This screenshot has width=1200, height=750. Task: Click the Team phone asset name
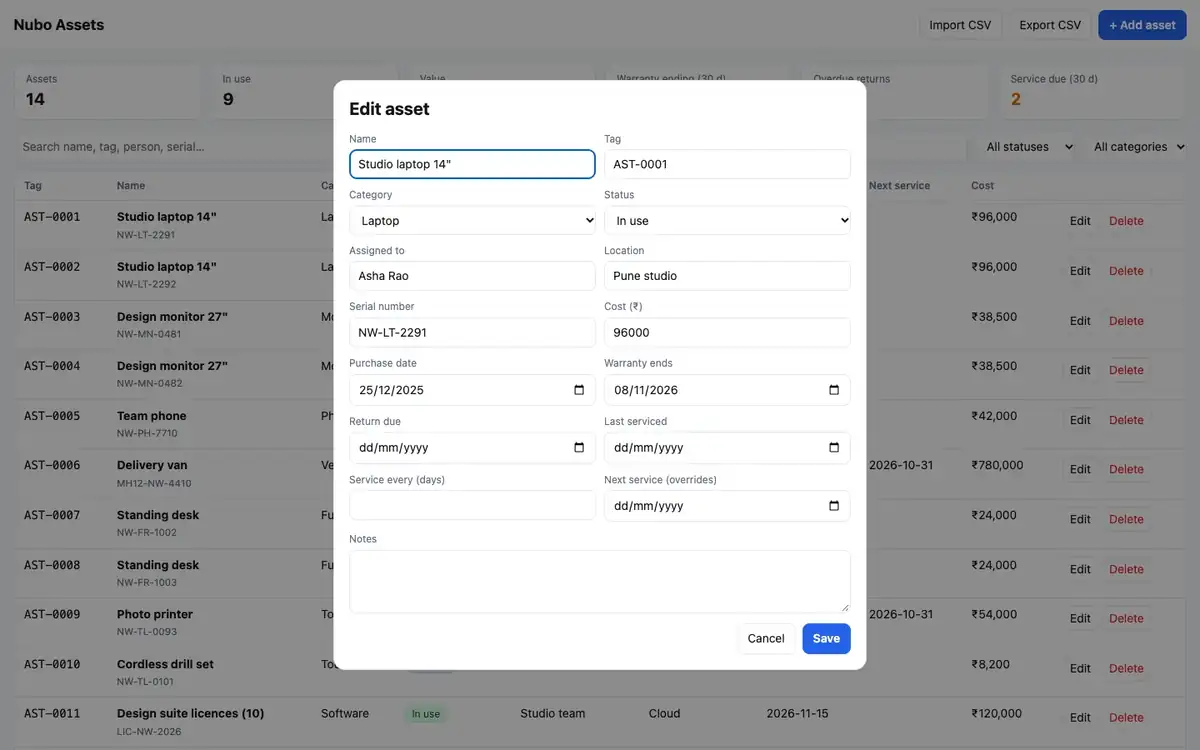pyautogui.click(x=151, y=416)
